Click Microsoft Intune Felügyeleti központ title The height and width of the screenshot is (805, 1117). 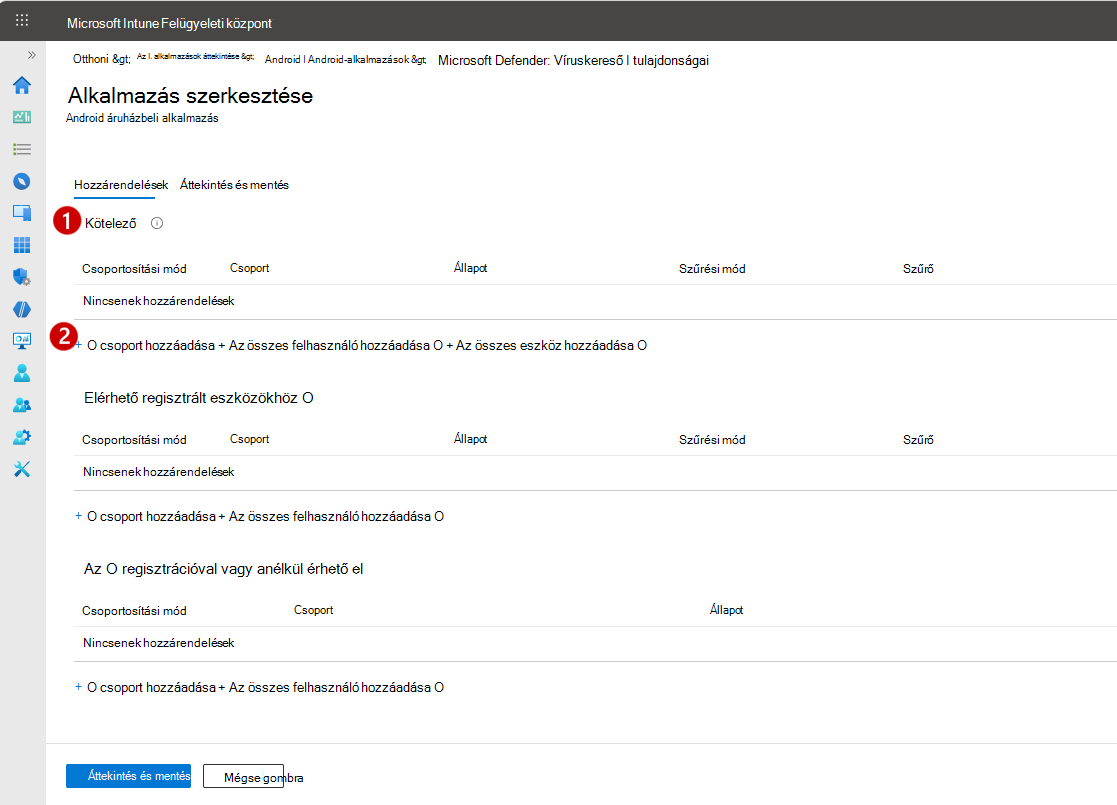pyautogui.click(x=170, y=23)
